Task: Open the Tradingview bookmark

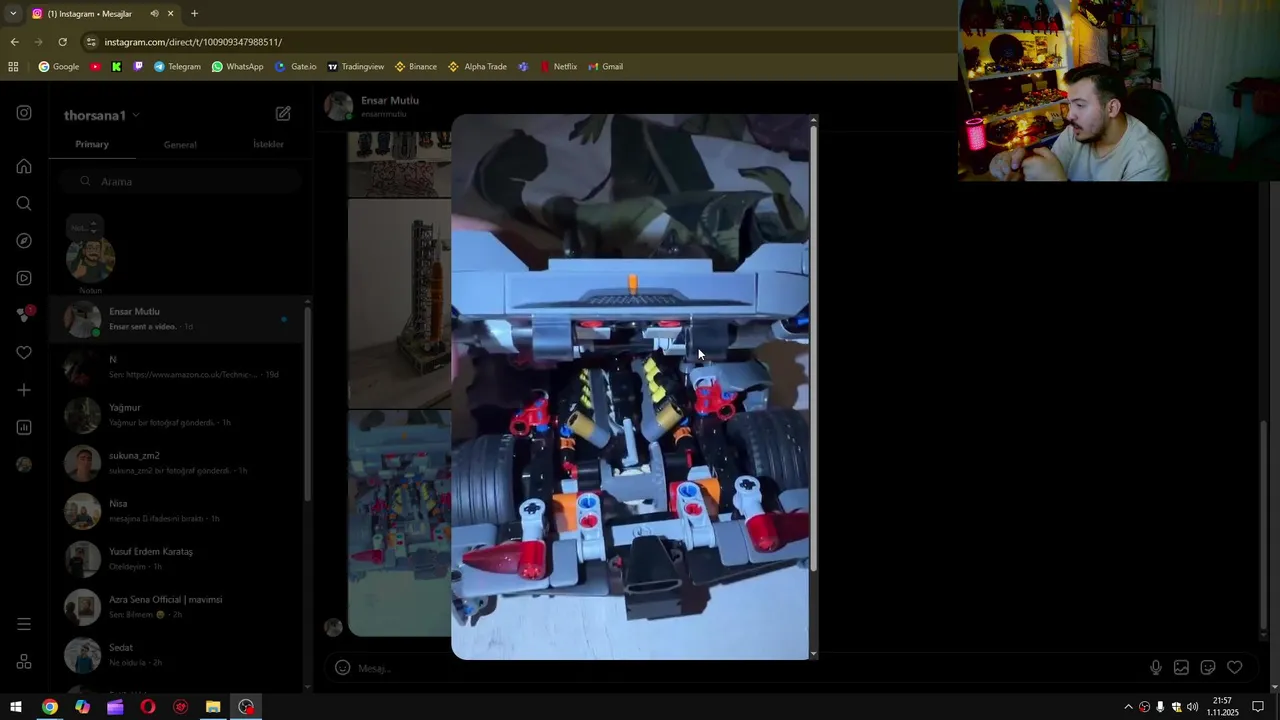Action: pos(355,67)
